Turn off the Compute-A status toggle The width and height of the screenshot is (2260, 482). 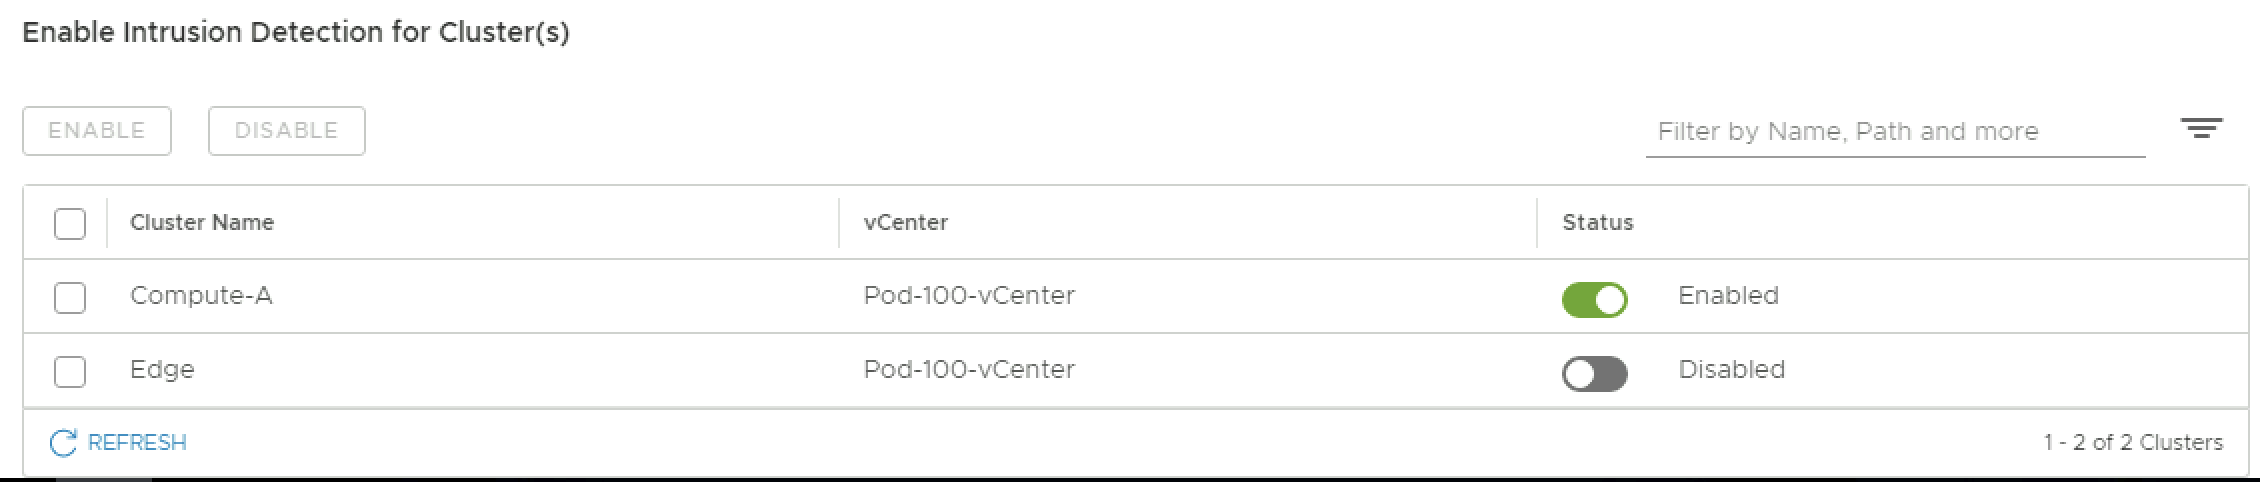pyautogui.click(x=1594, y=299)
